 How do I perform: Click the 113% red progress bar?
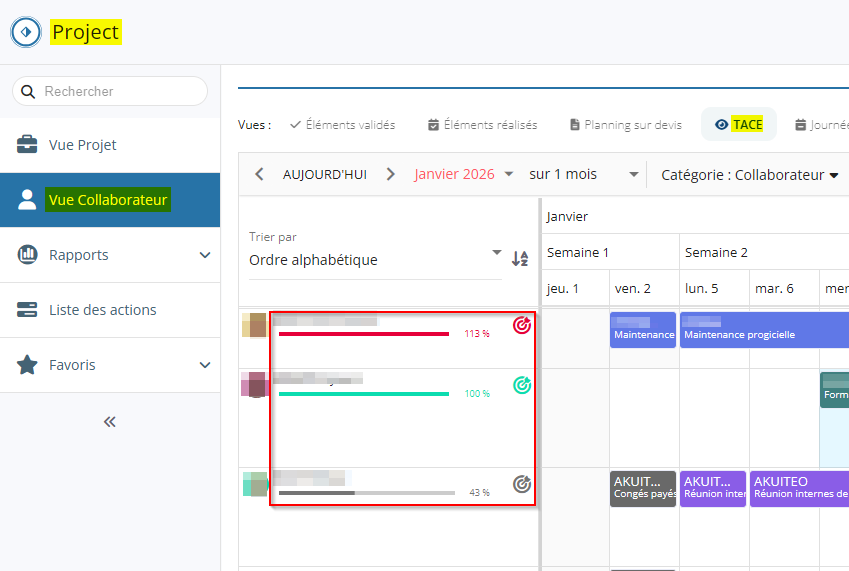[x=364, y=334]
